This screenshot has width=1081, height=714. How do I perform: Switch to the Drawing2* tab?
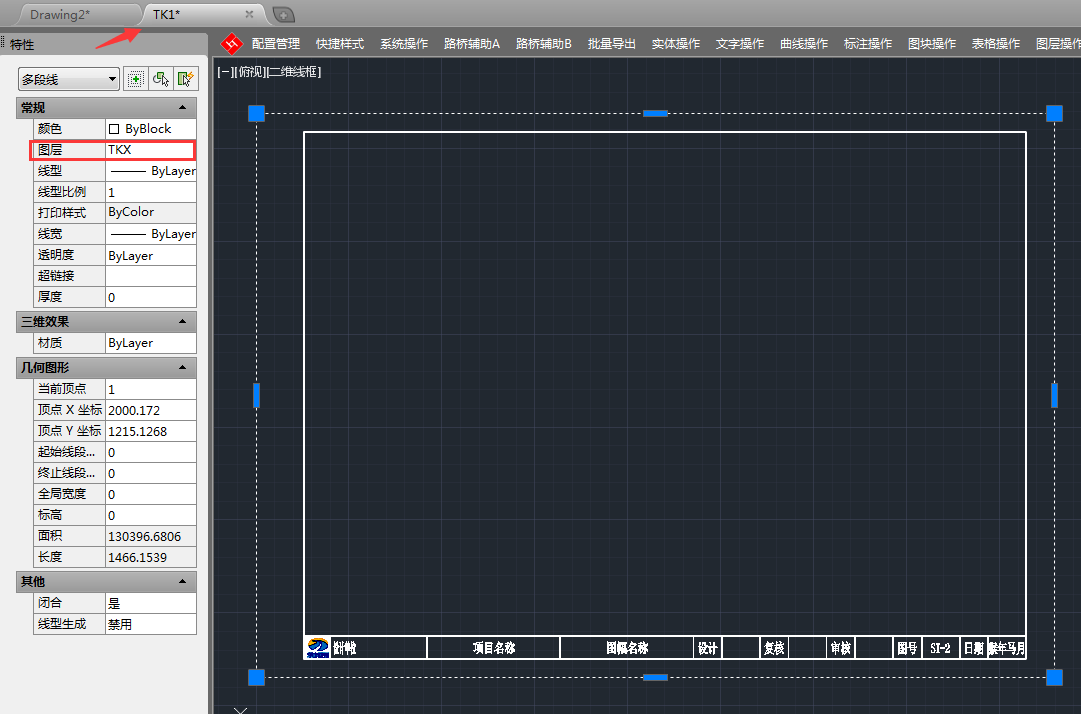point(60,14)
